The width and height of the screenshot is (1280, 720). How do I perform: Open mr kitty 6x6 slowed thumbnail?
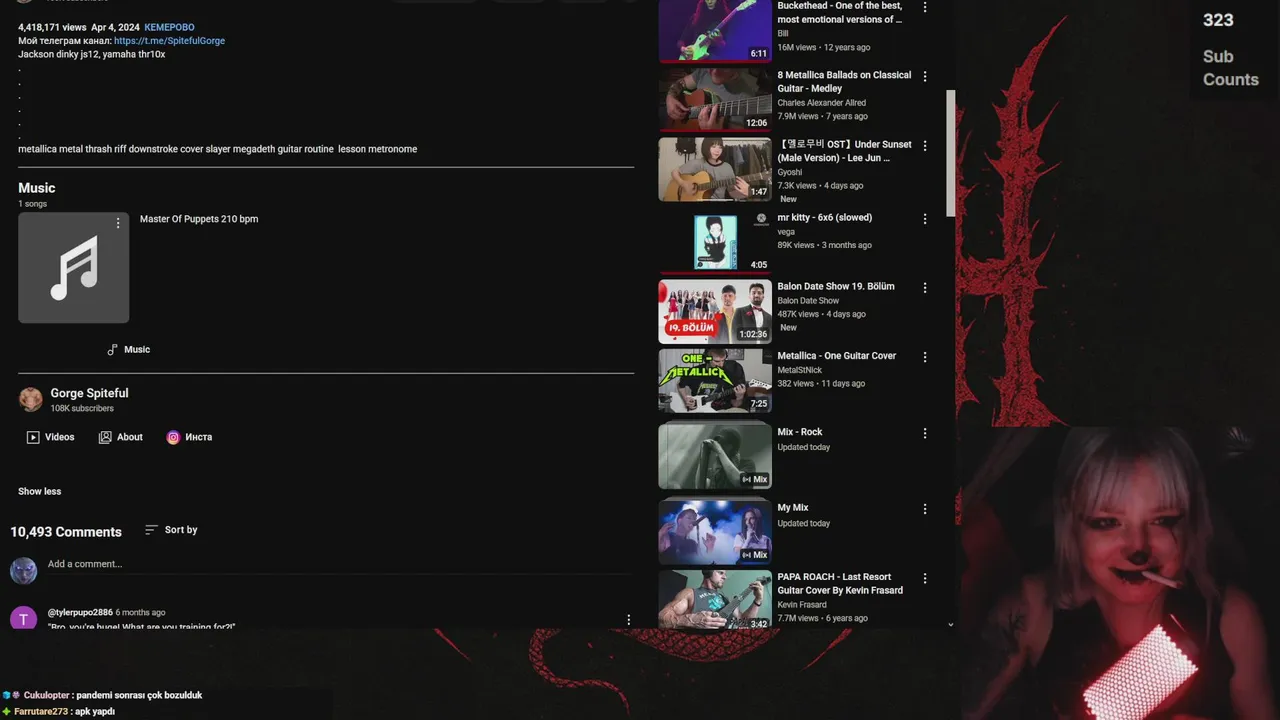point(715,242)
